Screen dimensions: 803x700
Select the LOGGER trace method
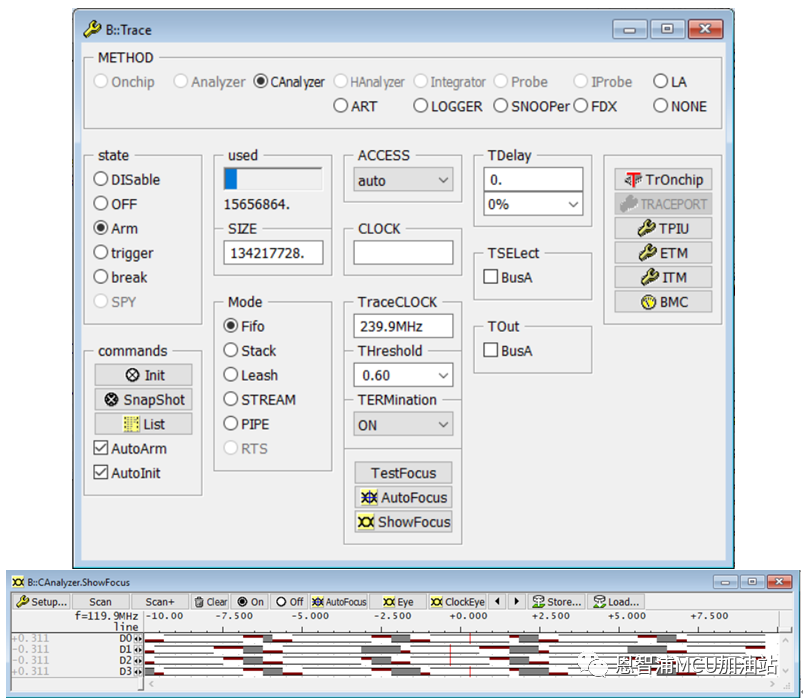[448, 106]
